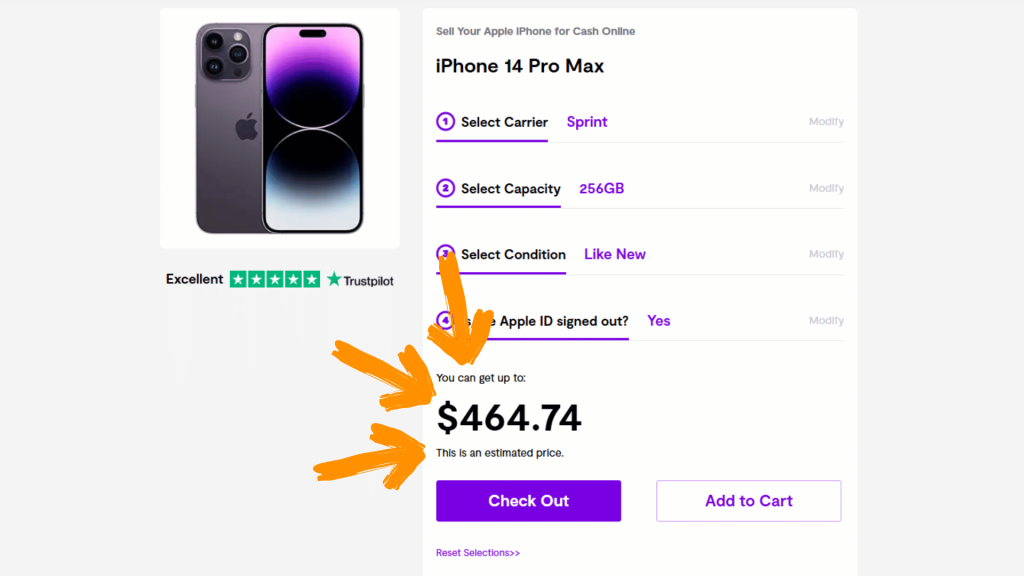Modify the Sprint carrier selection
Viewport: 1024px width, 576px height.
click(826, 121)
